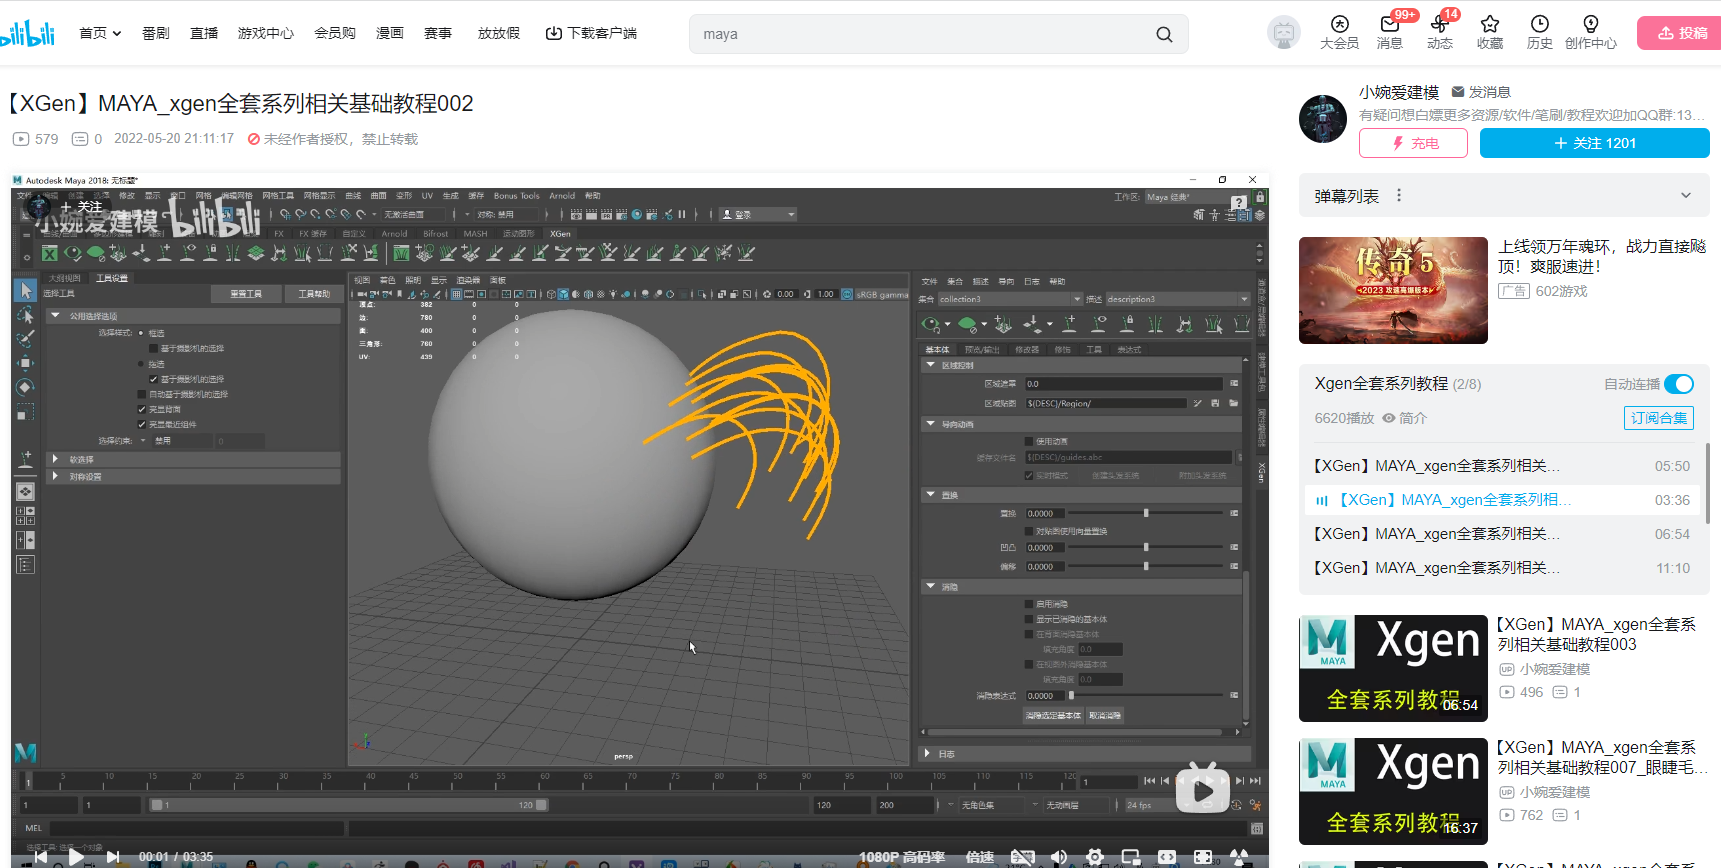1721x868 pixels.
Task: Enter fullscreen mode icon
Action: pos(1239,857)
